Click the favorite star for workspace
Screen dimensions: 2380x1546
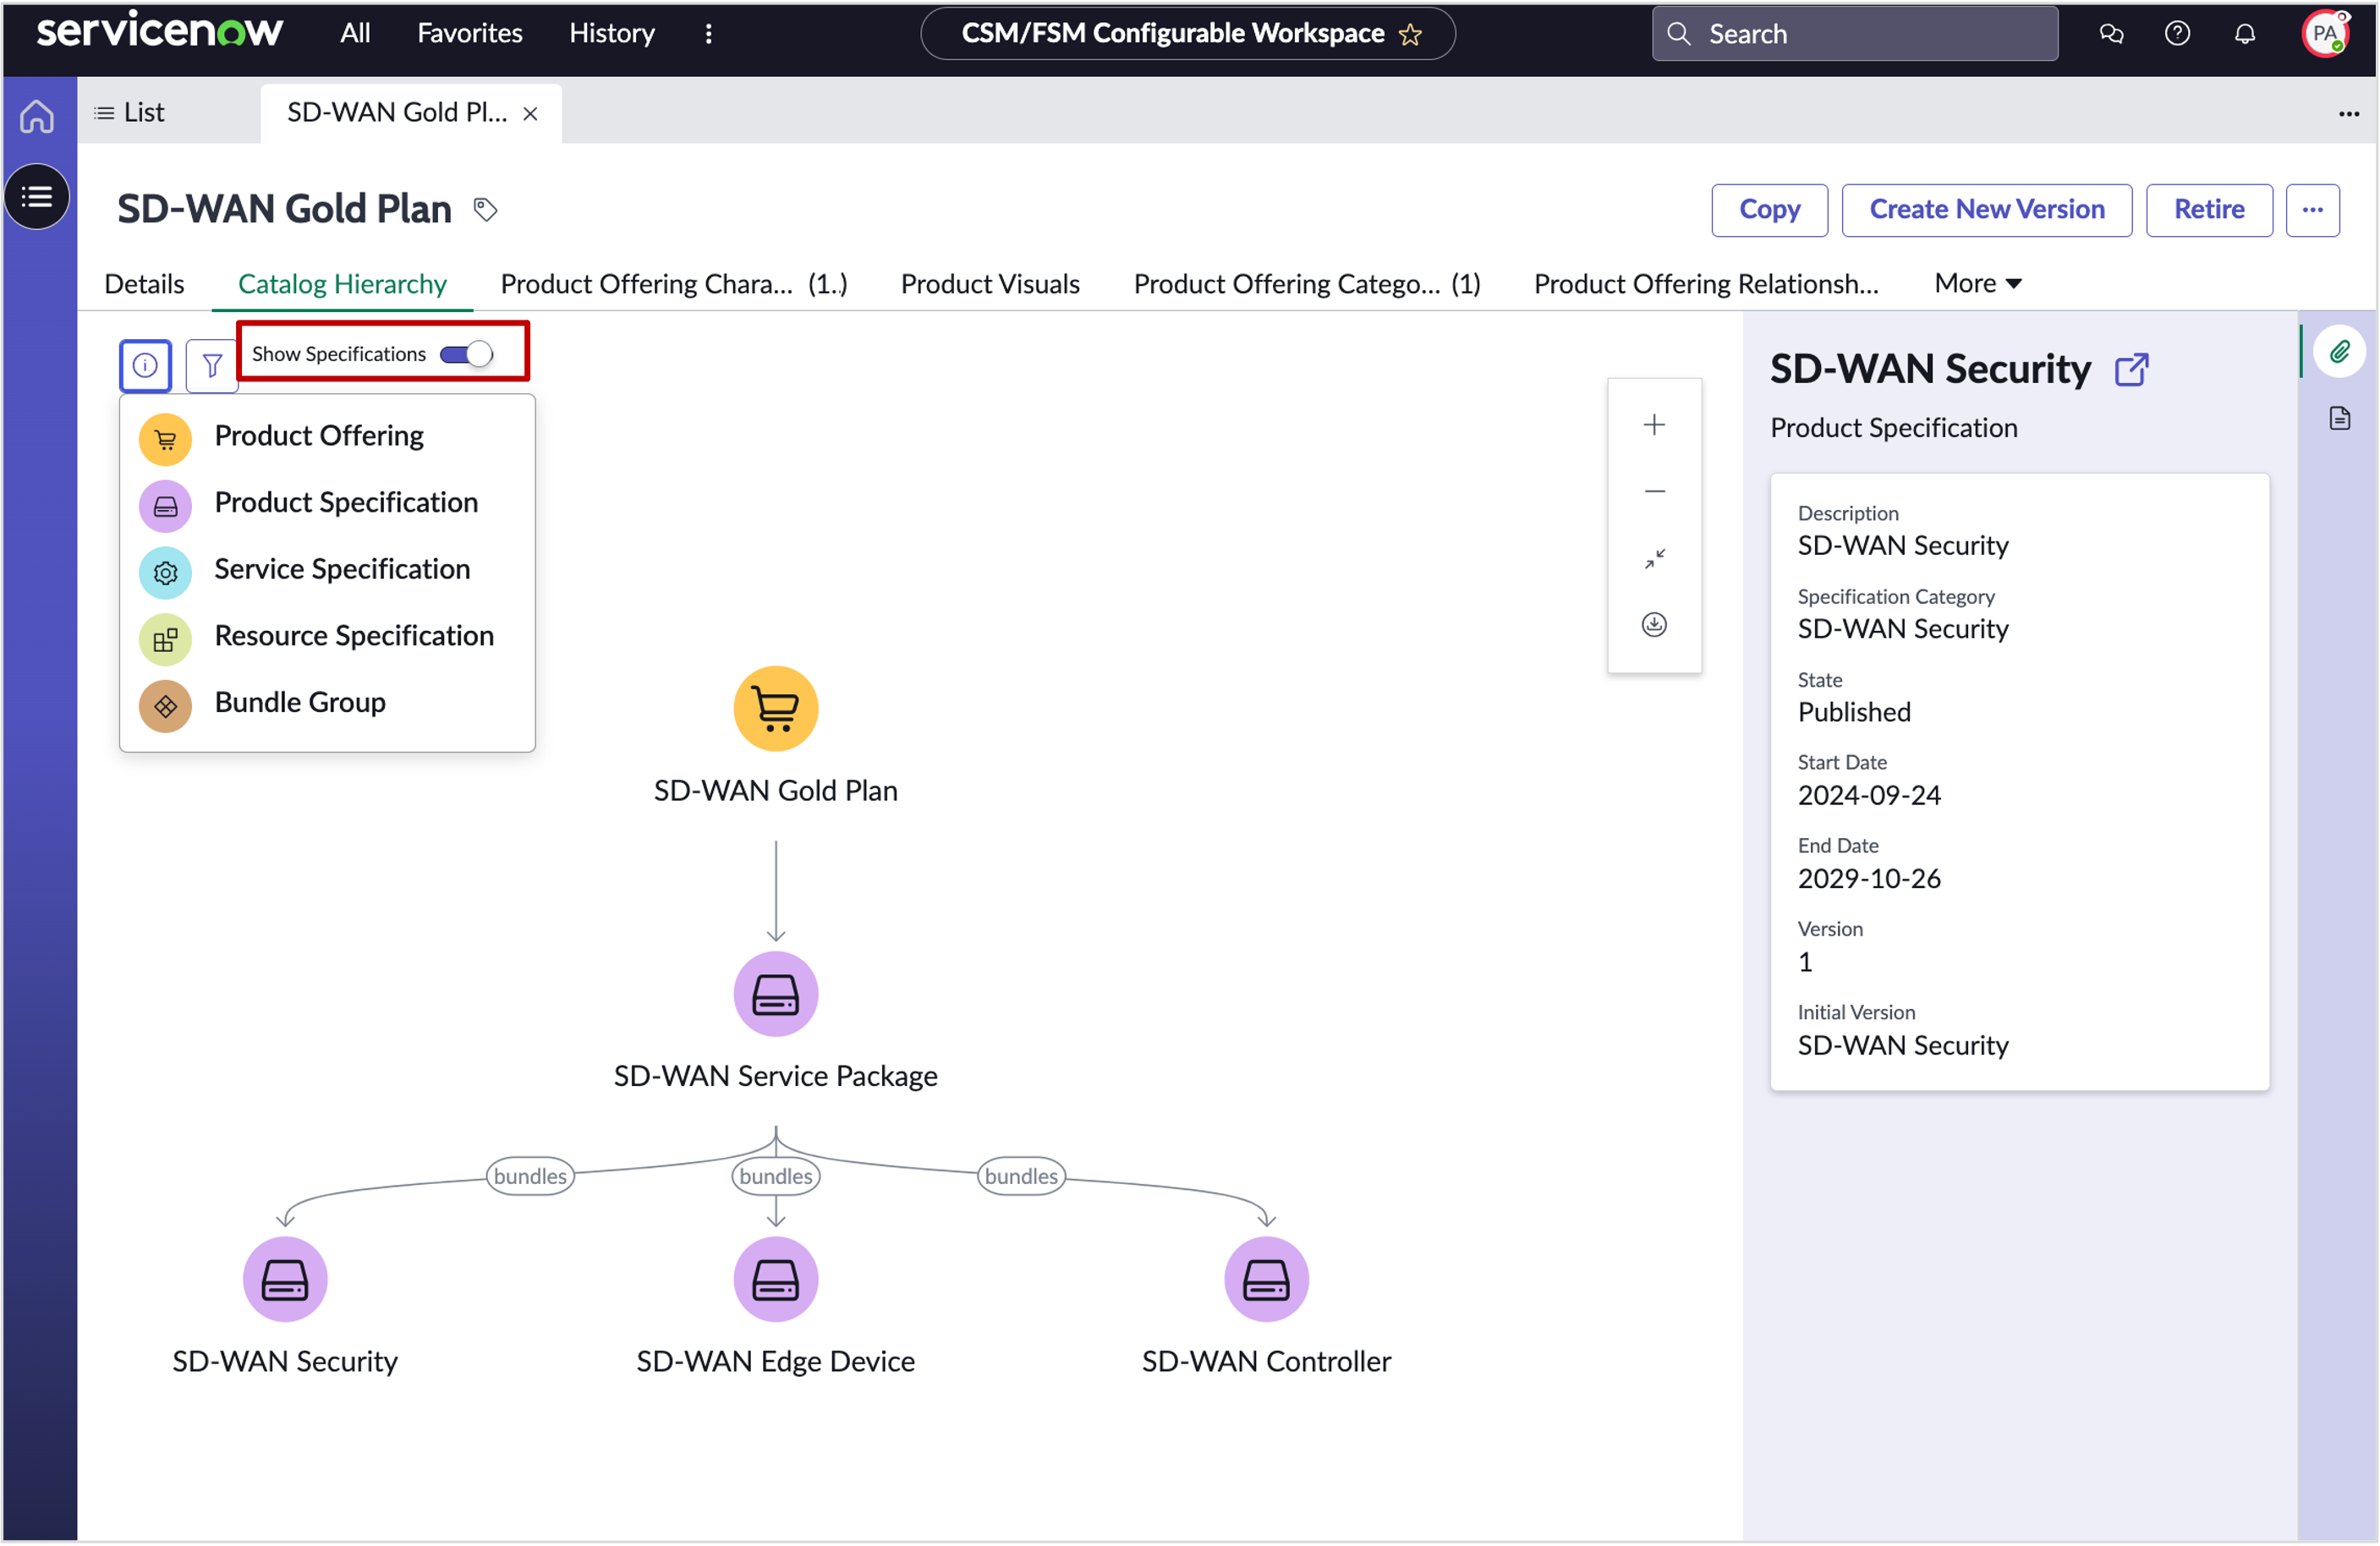click(x=1410, y=34)
